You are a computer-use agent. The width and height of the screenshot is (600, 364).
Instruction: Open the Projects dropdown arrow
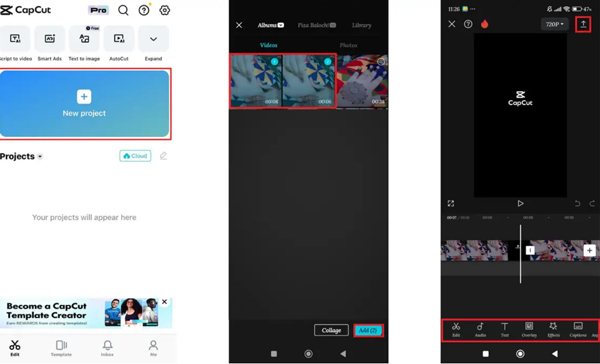click(x=40, y=157)
